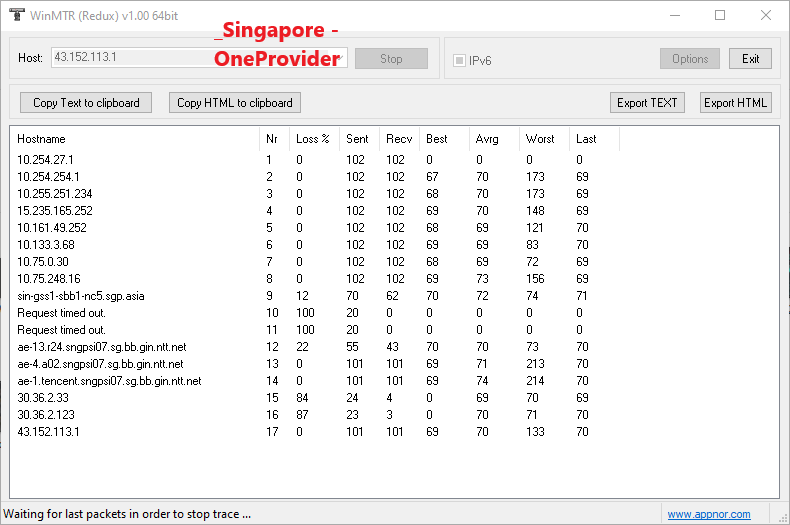
Task: Select the 10.161.49.252 hop row
Action: 315,228
